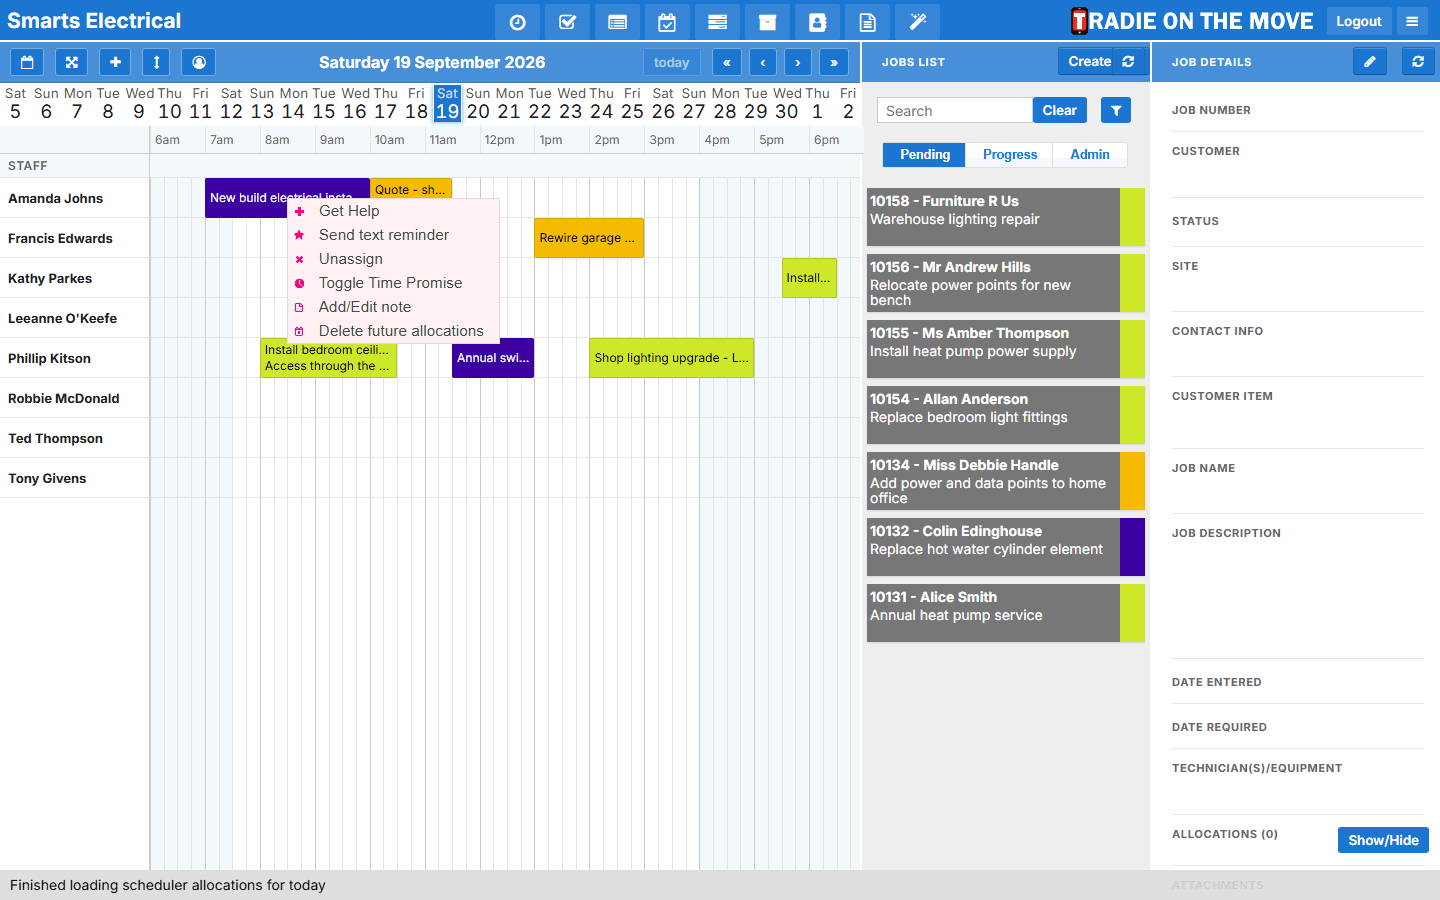Click the Show/Hide allocations button

(x=1383, y=840)
